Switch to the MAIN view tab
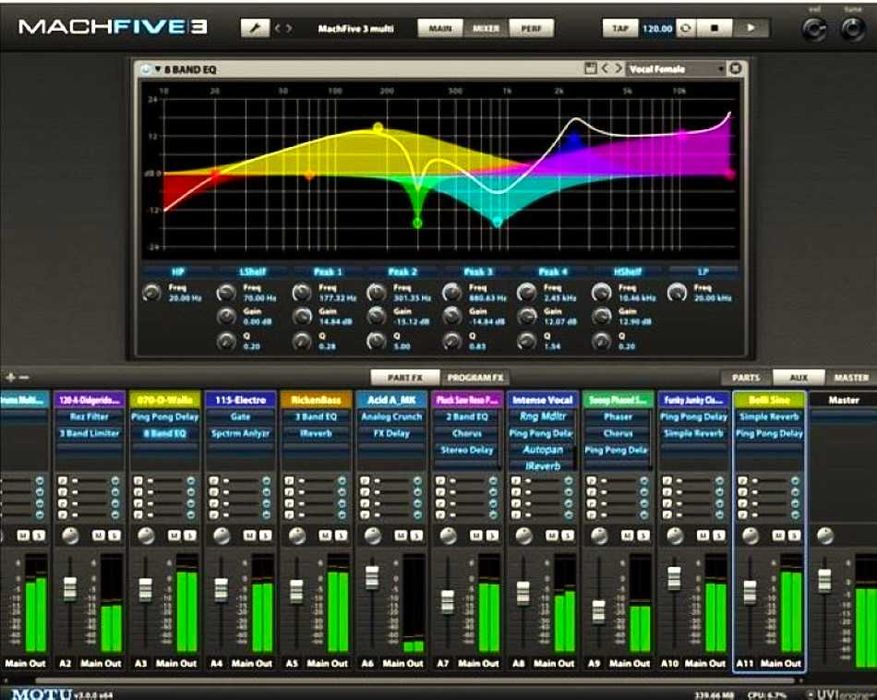The width and height of the screenshot is (877, 700). point(440,28)
